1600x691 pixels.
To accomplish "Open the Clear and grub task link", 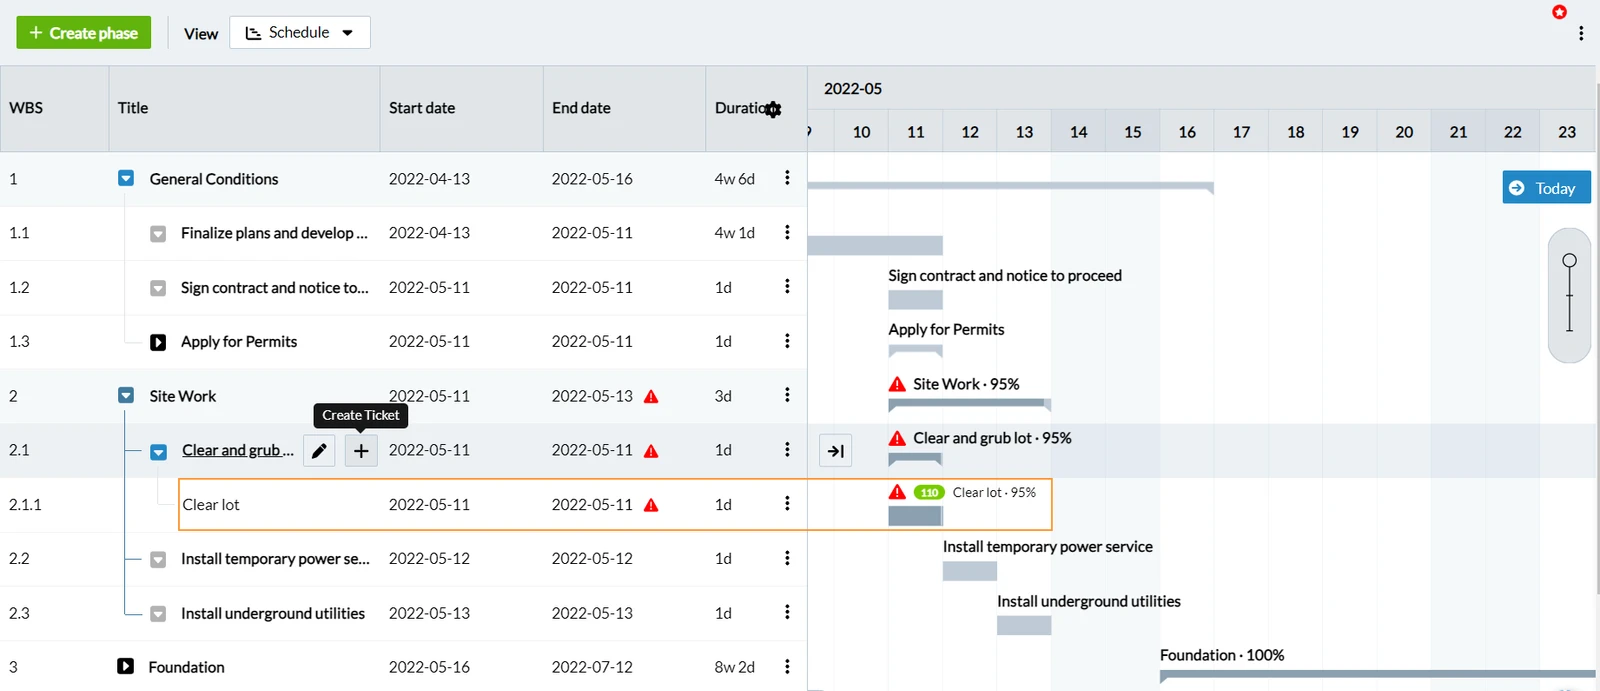I will pos(238,450).
